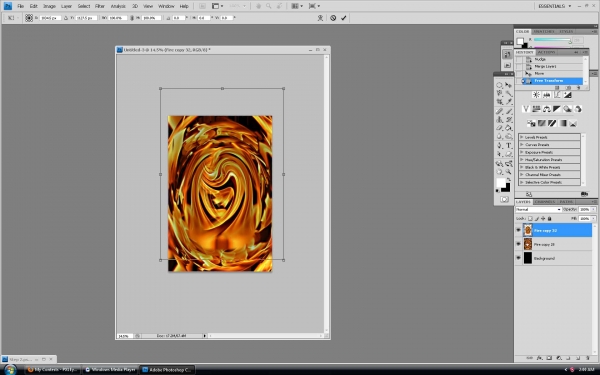Select the Brush tool

click(509, 111)
